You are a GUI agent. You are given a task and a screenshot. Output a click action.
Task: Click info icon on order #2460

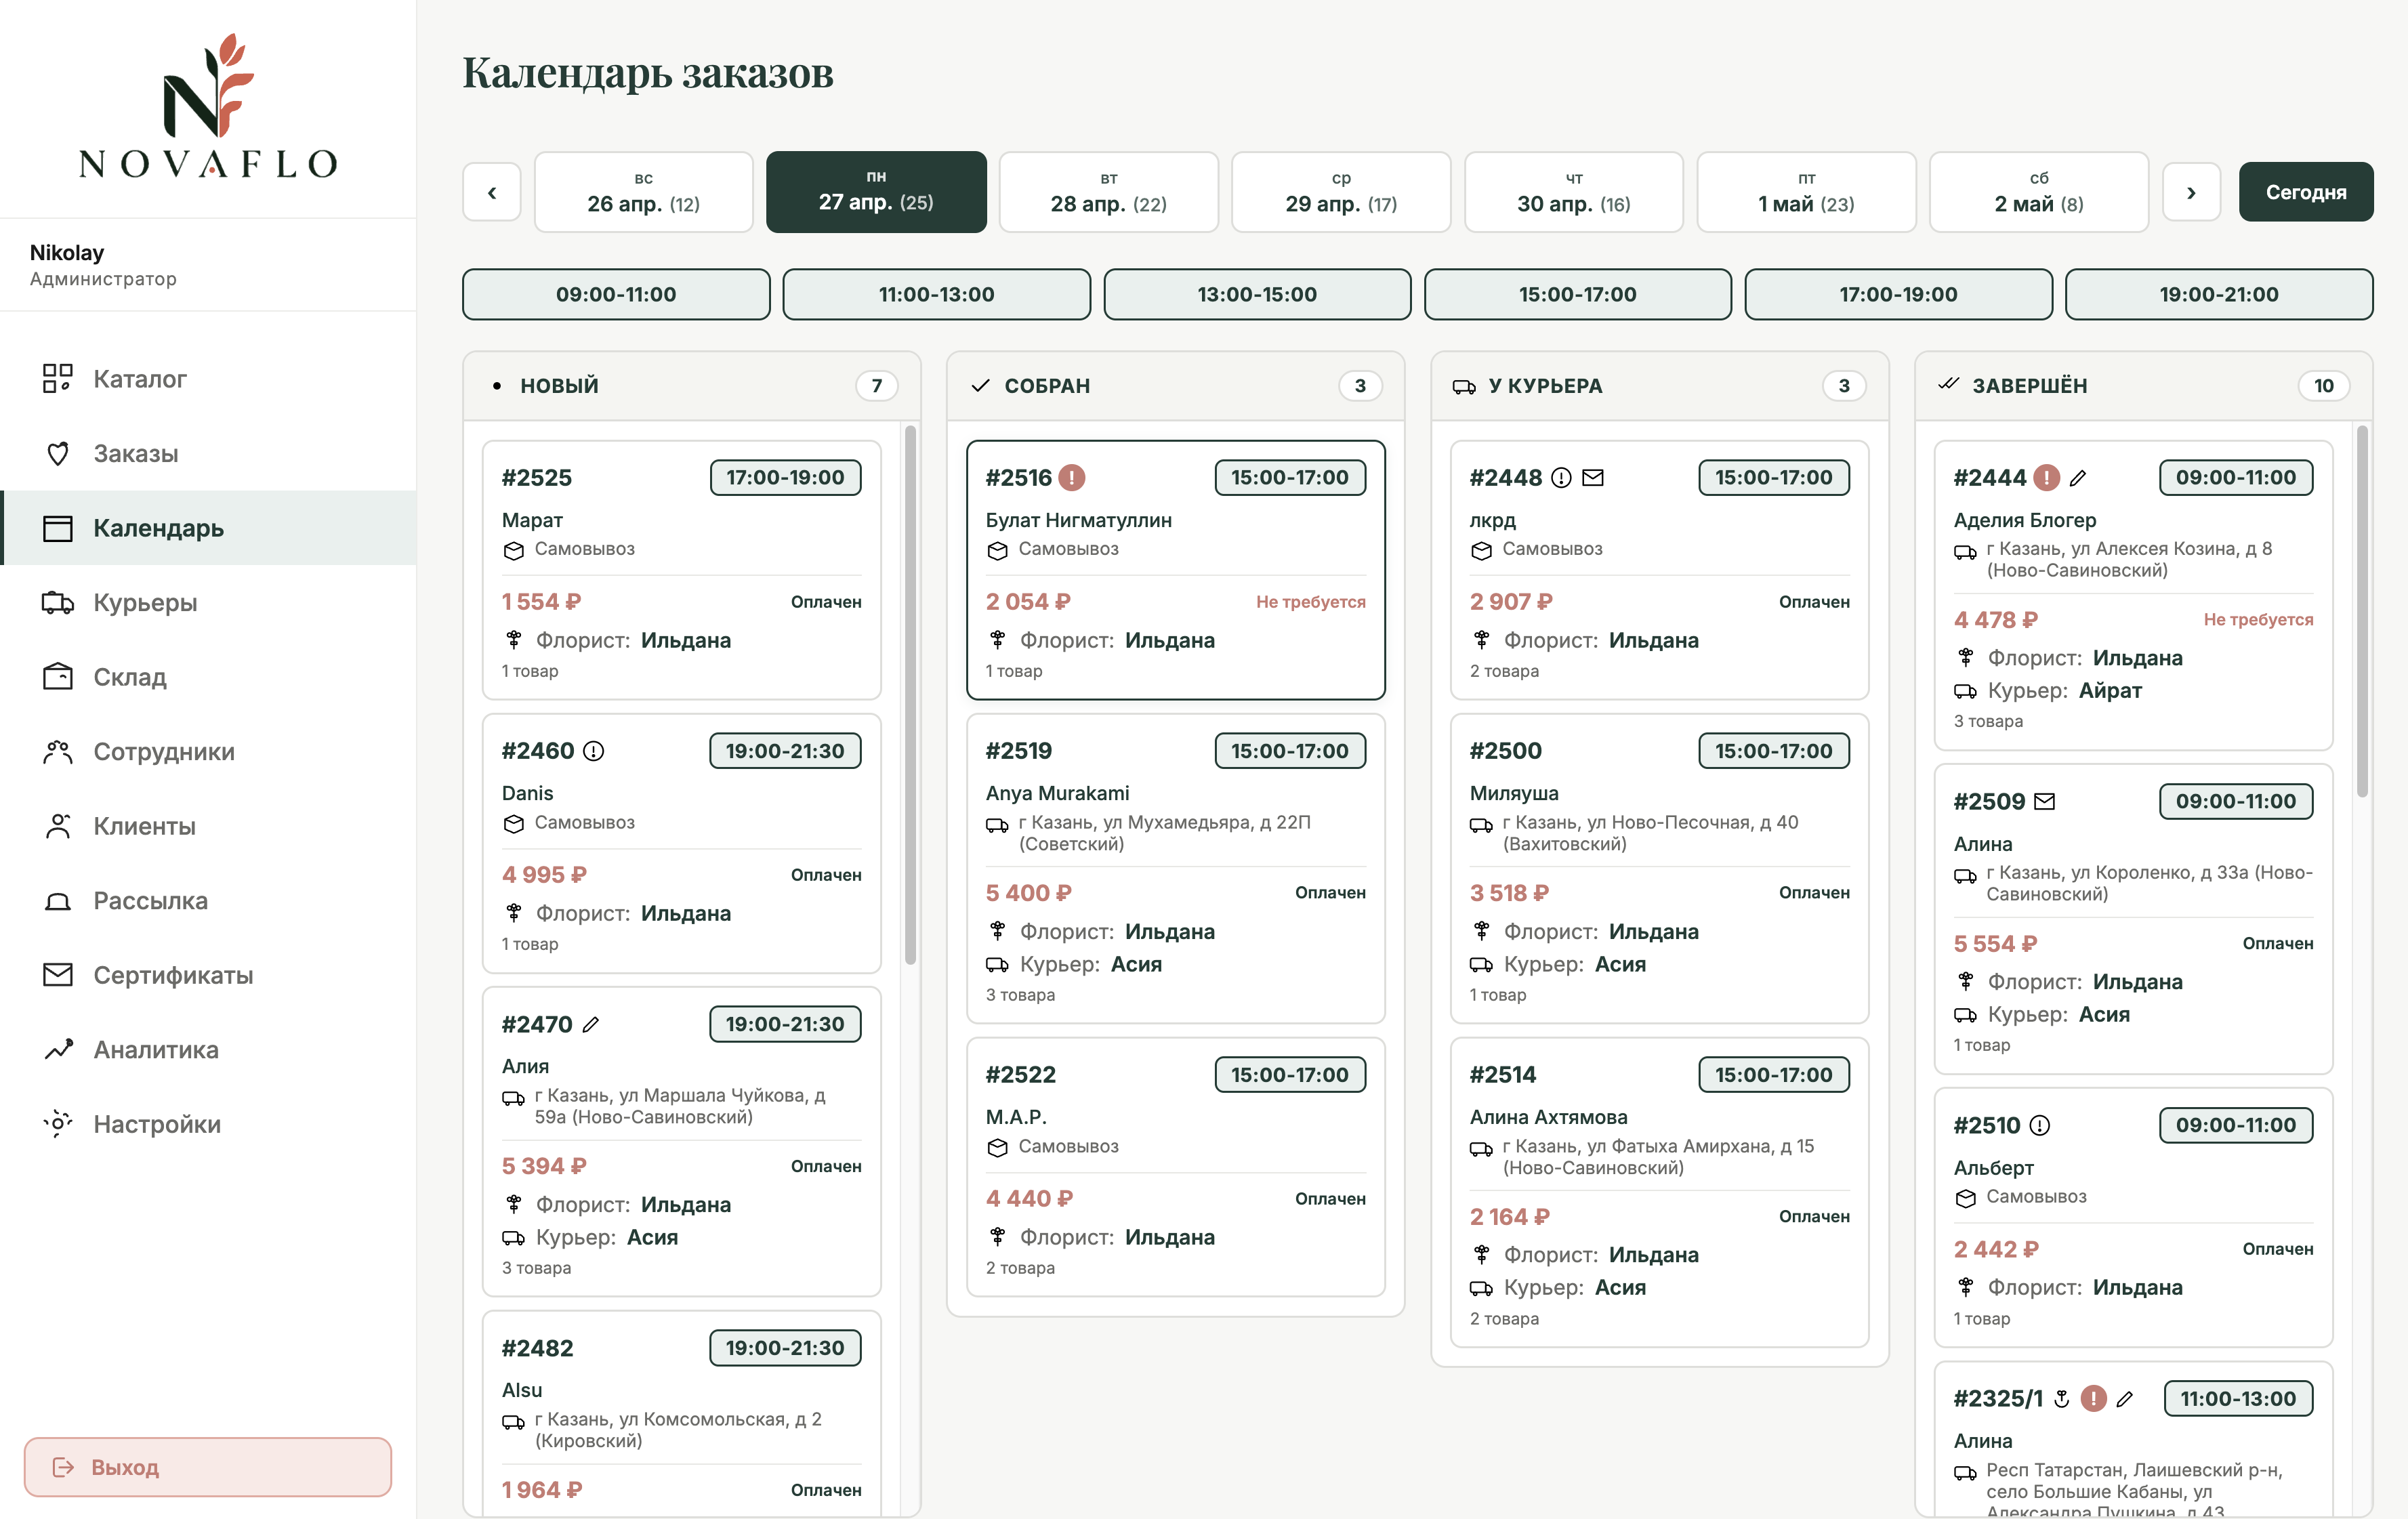593,751
